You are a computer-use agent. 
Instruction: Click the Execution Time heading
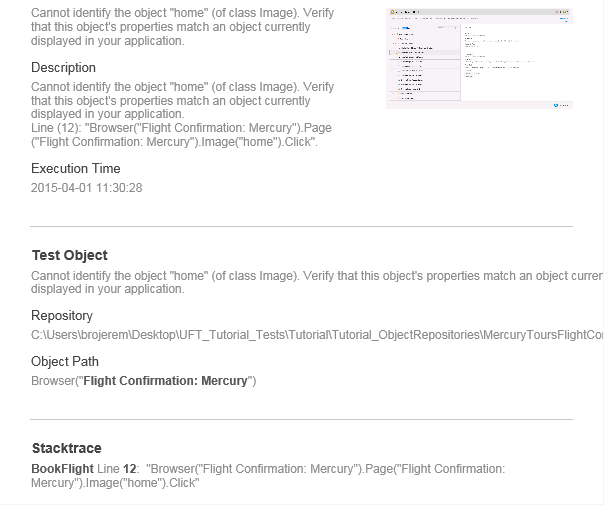[x=76, y=168]
